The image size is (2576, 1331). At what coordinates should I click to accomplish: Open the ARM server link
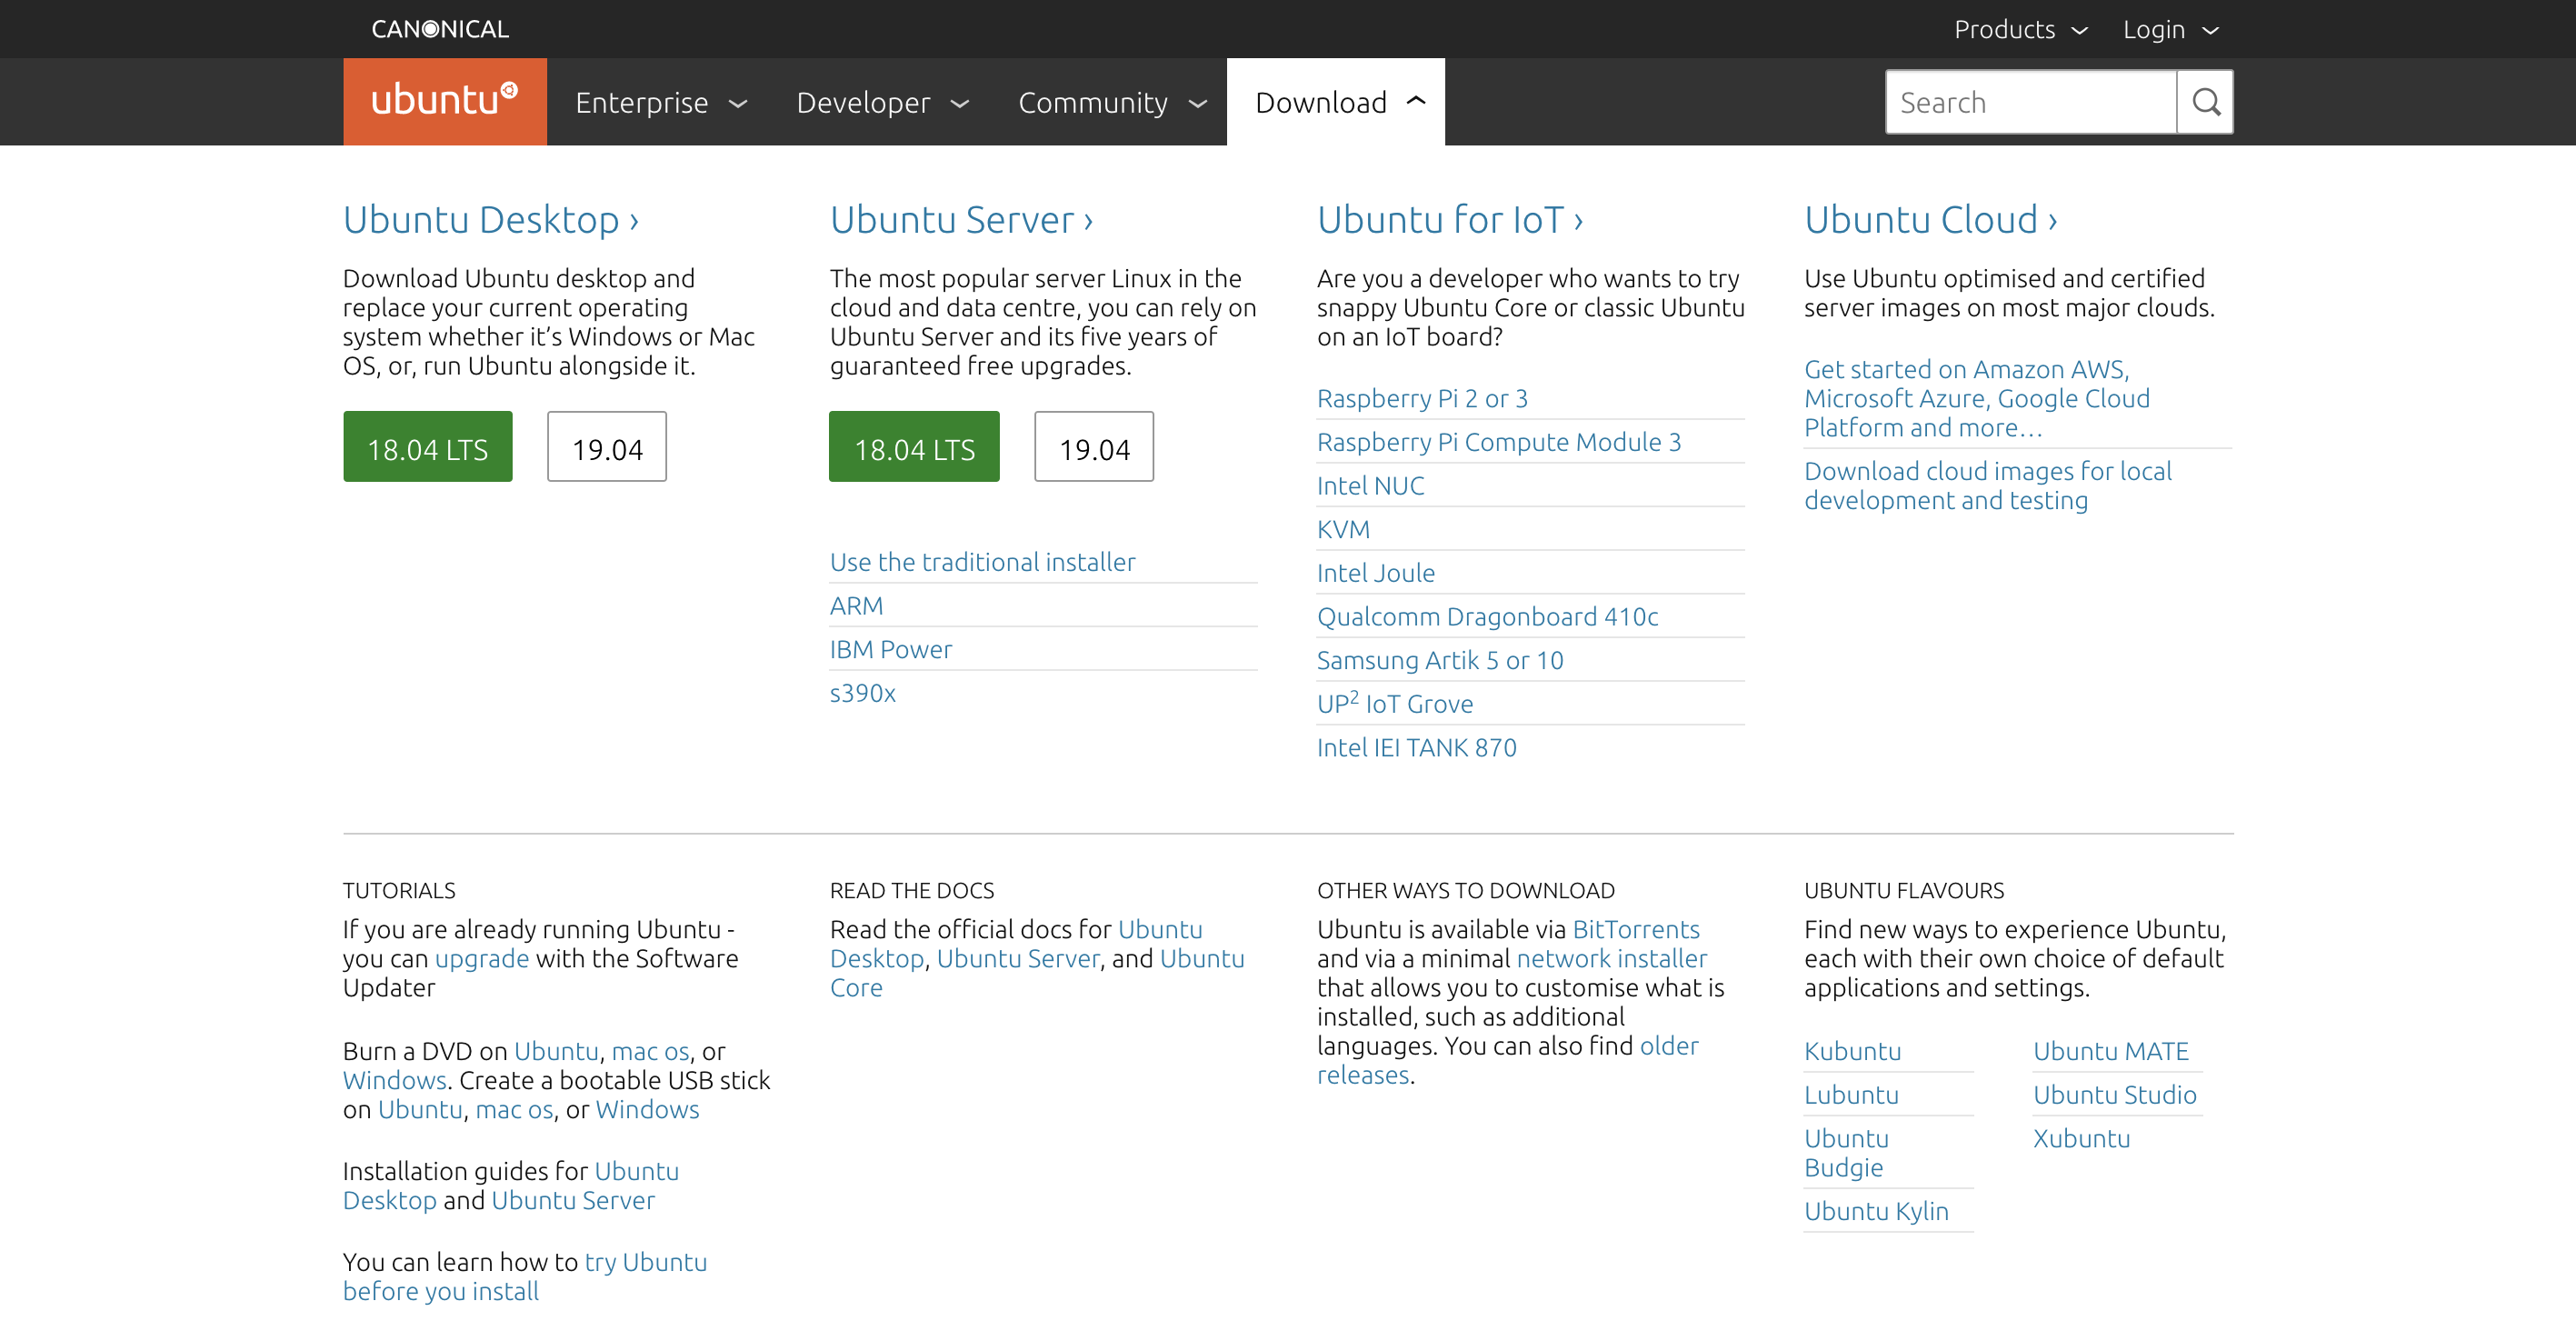click(x=856, y=606)
